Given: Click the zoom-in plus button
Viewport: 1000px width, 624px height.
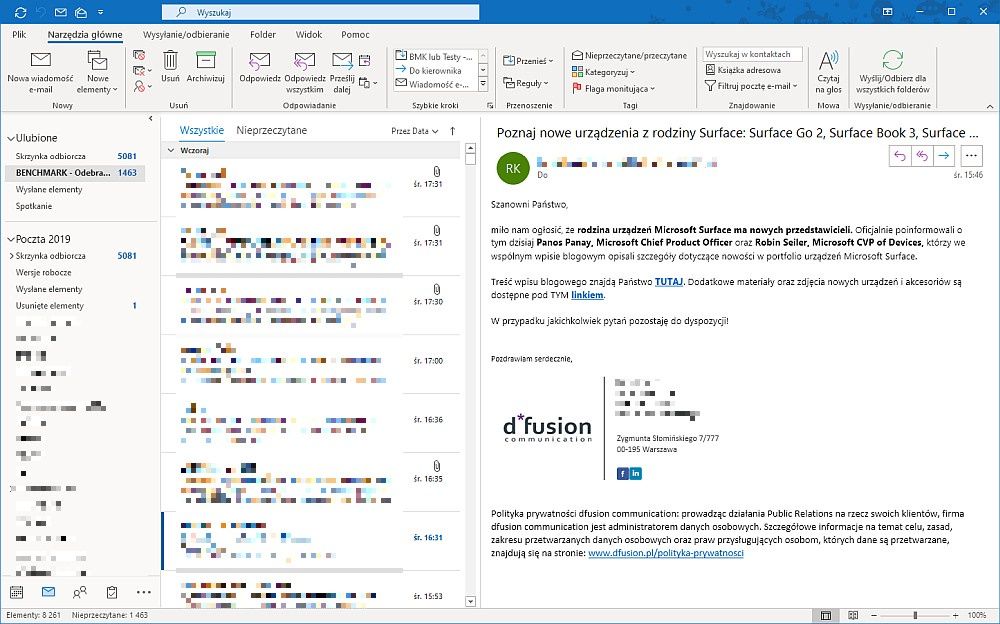Looking at the screenshot, I should (x=955, y=616).
